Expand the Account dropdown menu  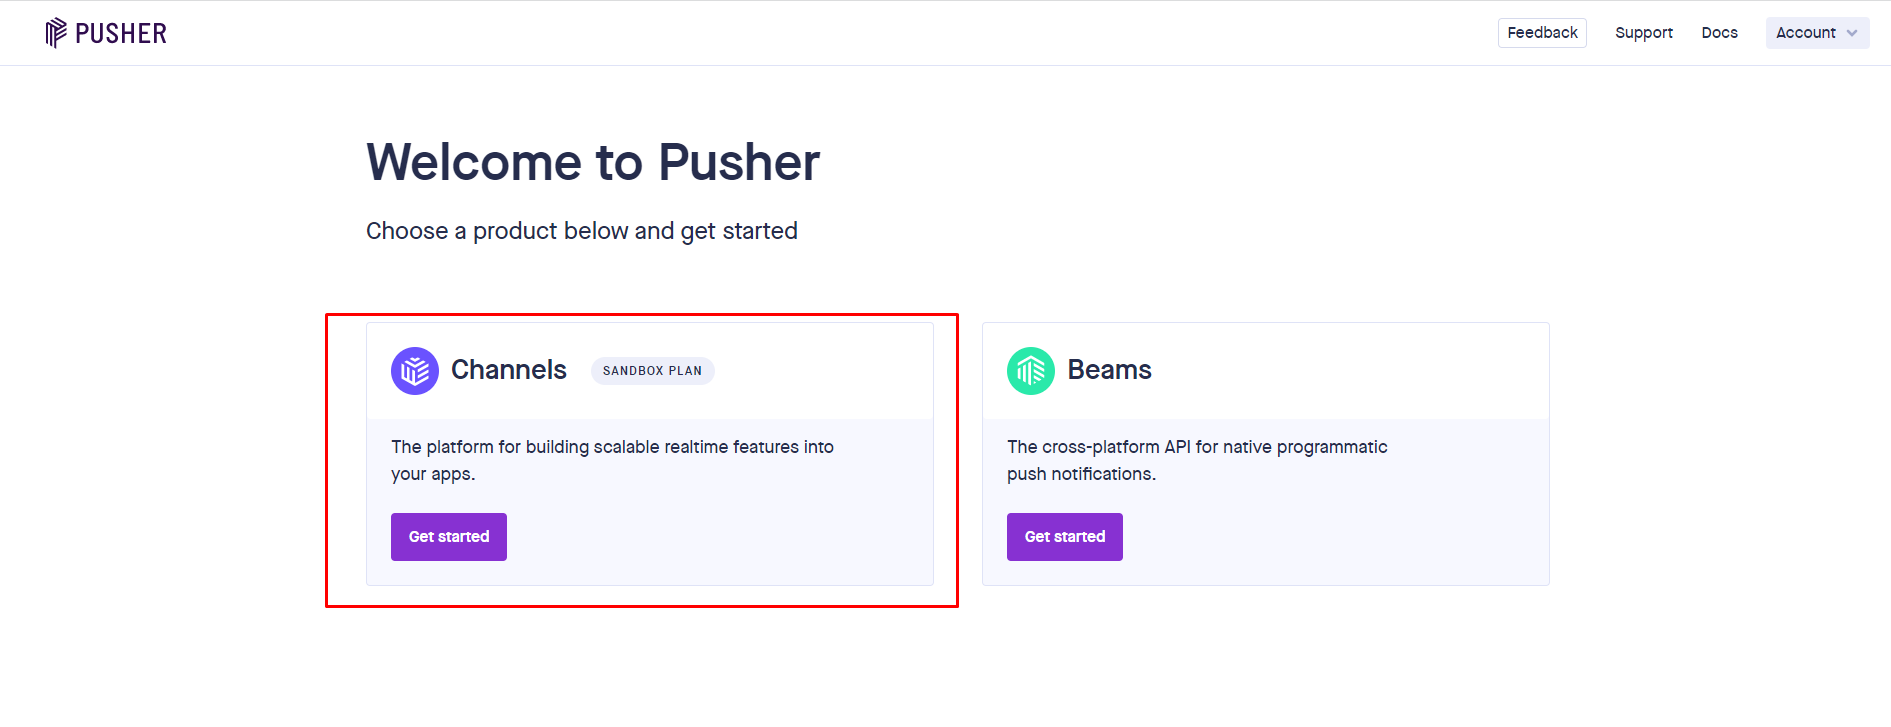[1806, 33]
